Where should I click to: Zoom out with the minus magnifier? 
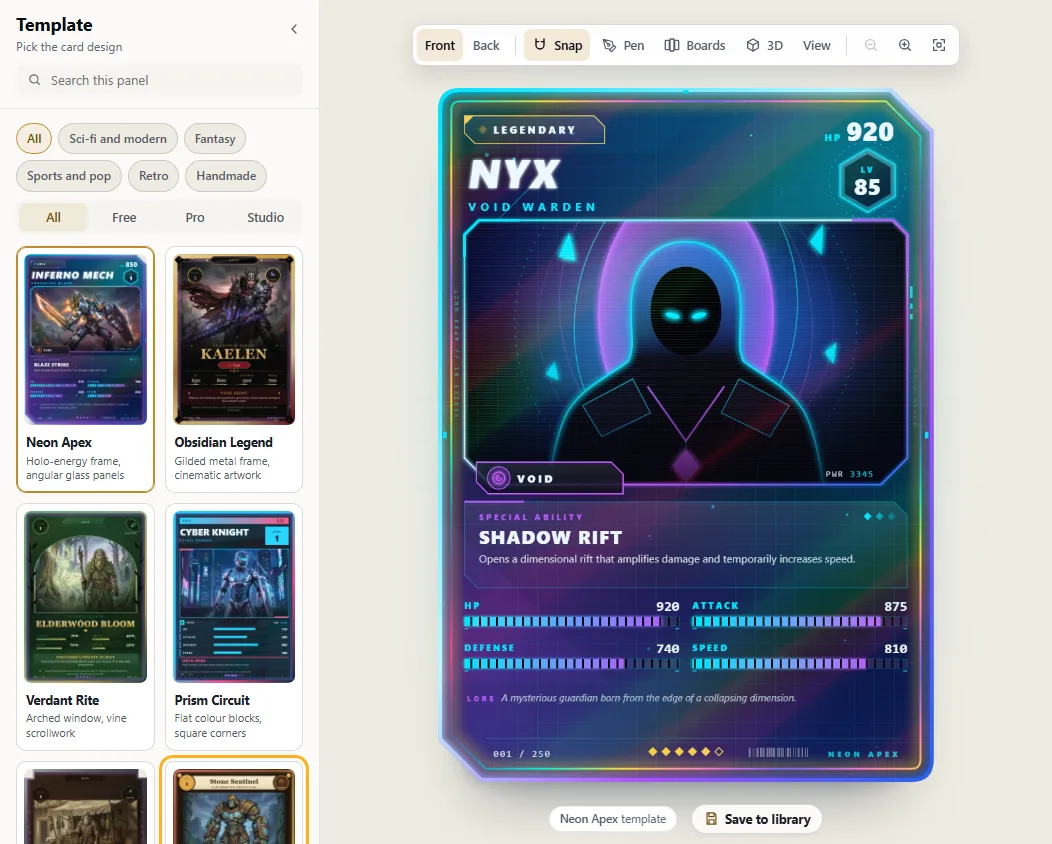(871, 45)
